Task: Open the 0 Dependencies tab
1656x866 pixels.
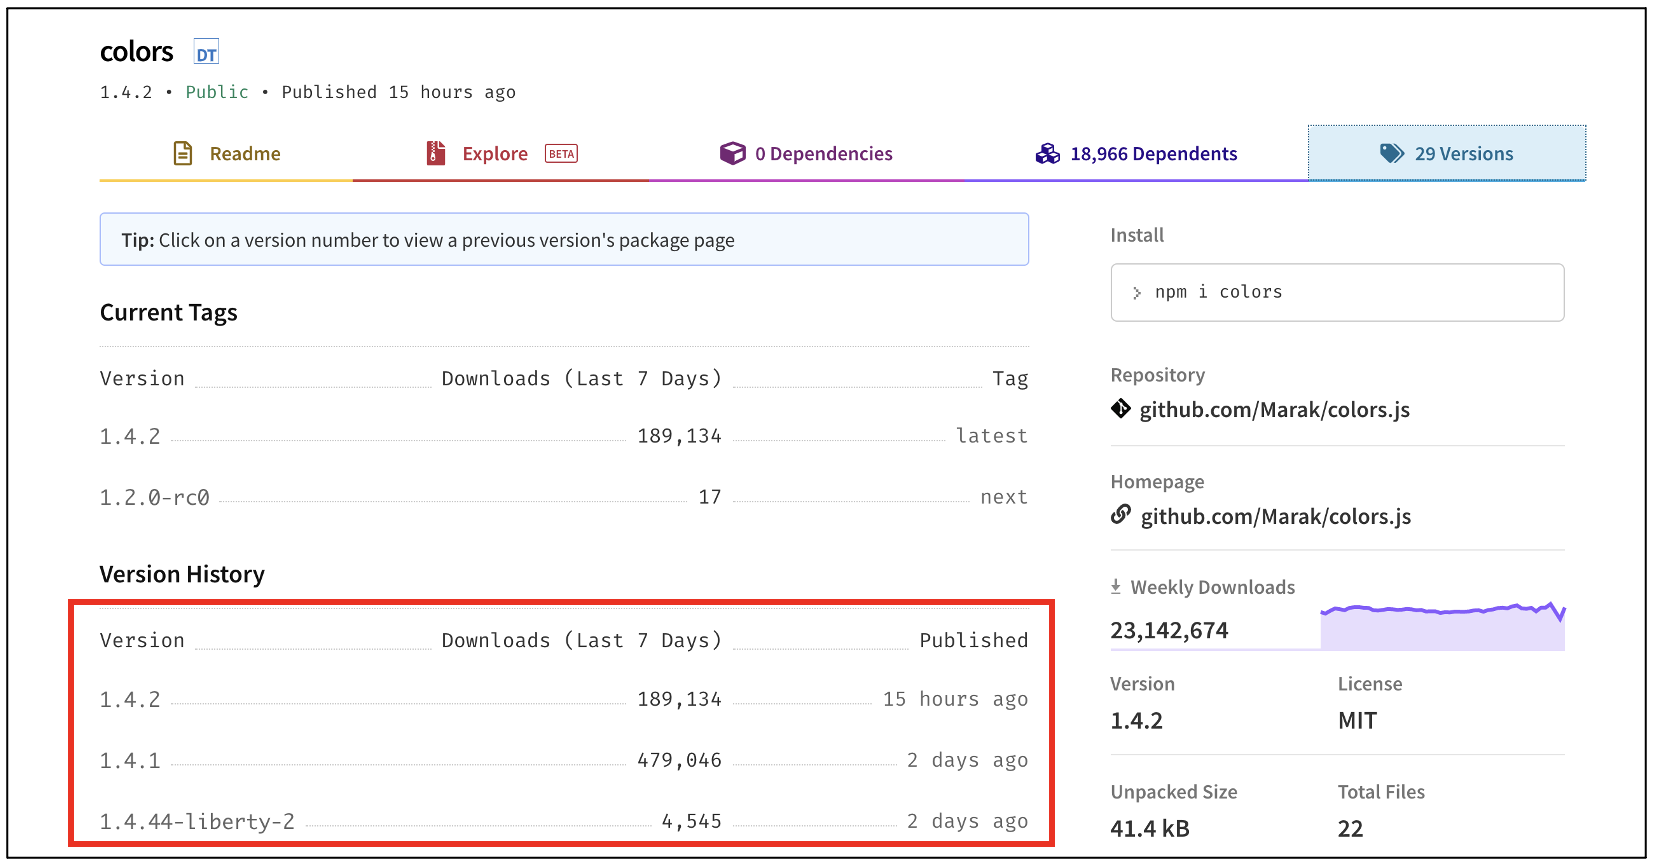Action: click(823, 154)
